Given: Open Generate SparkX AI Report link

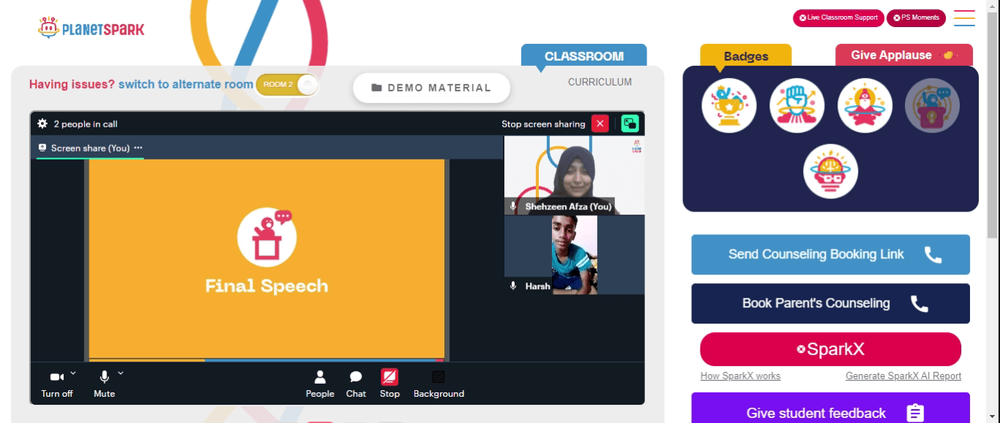Looking at the screenshot, I should pos(903,376).
